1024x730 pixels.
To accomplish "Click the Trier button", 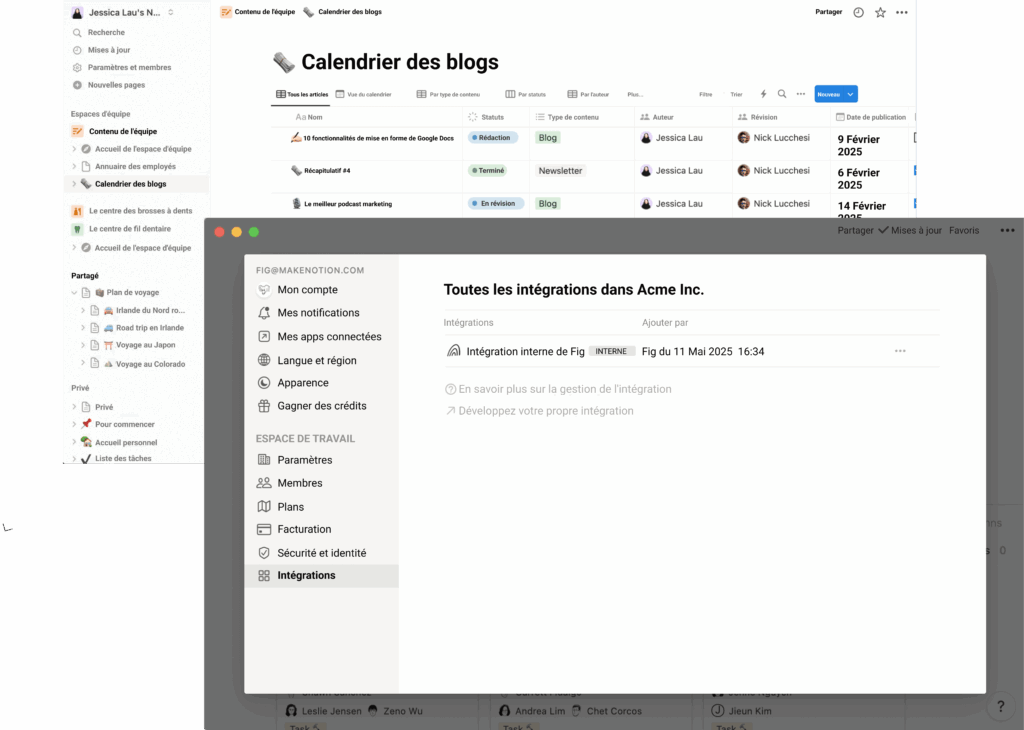I will tap(736, 94).
